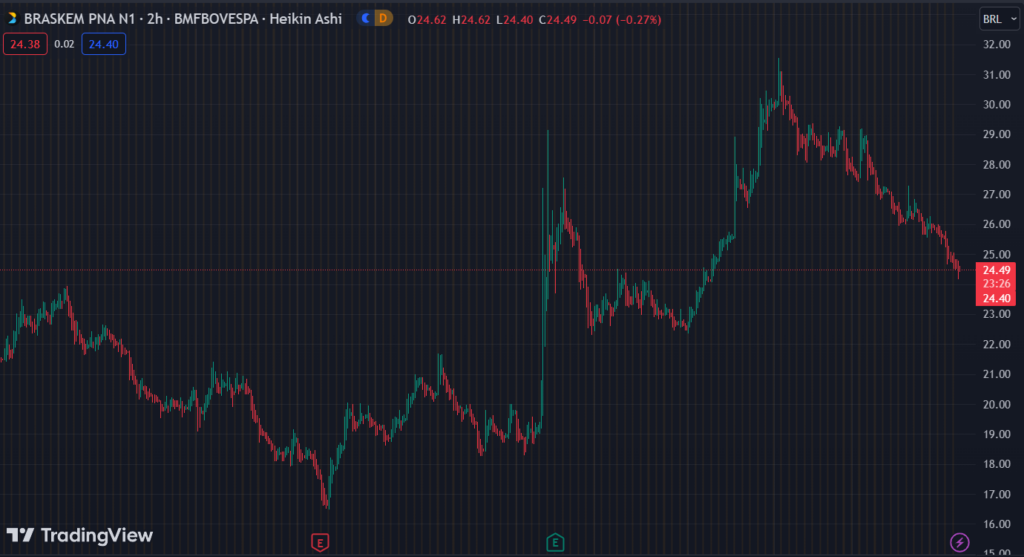Click the high value H24.62
The image size is (1024, 557).
(471, 20)
